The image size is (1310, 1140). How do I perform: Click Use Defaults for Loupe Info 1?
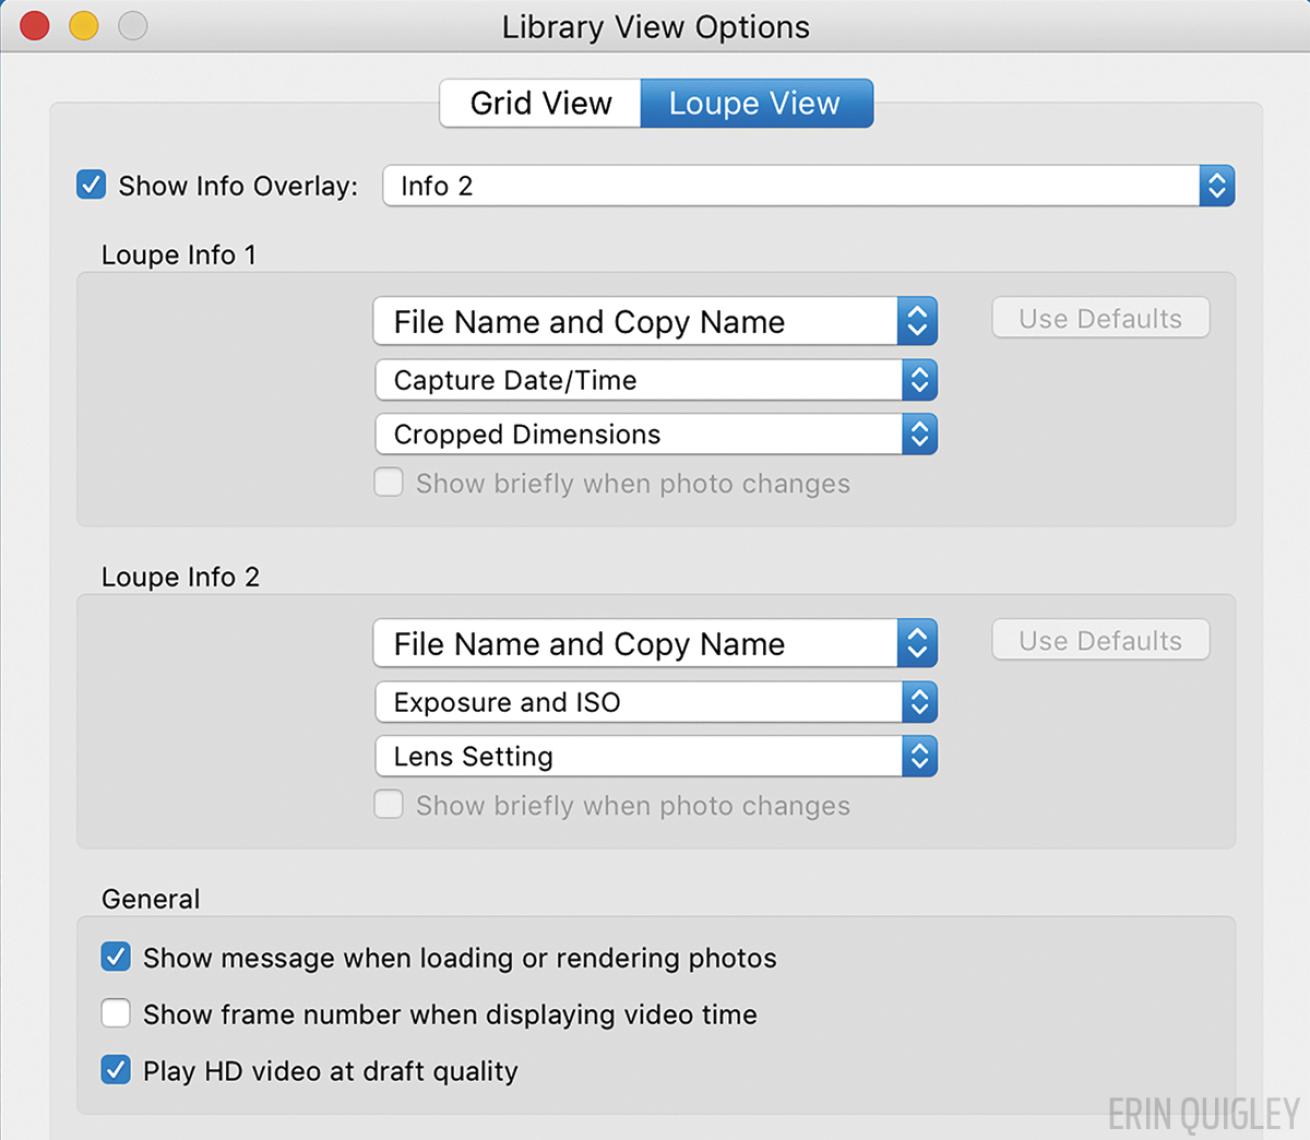pyautogui.click(x=1100, y=318)
